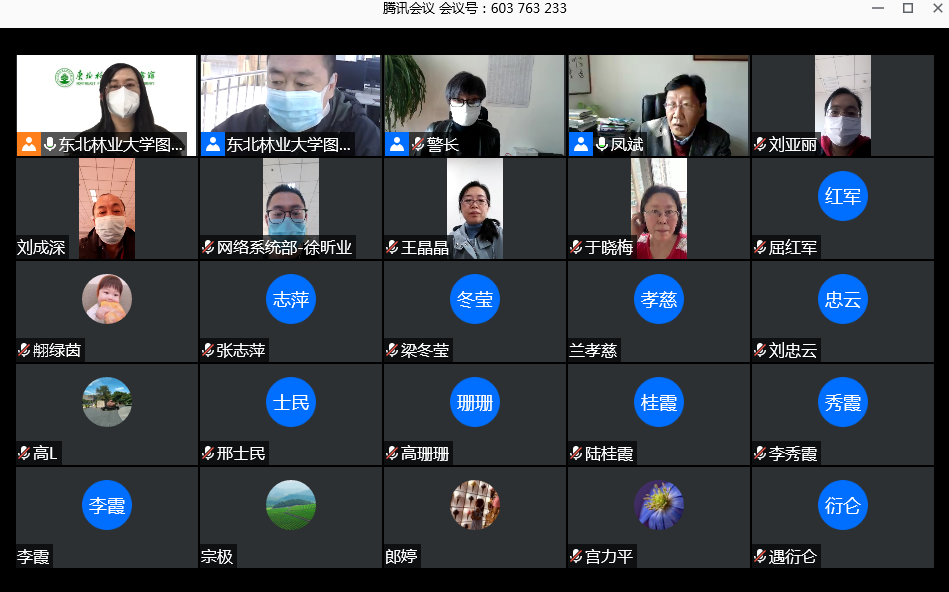The width and height of the screenshot is (949, 592).
Task: Click the muted mic icon beside 王晶晶
Action: coord(392,247)
